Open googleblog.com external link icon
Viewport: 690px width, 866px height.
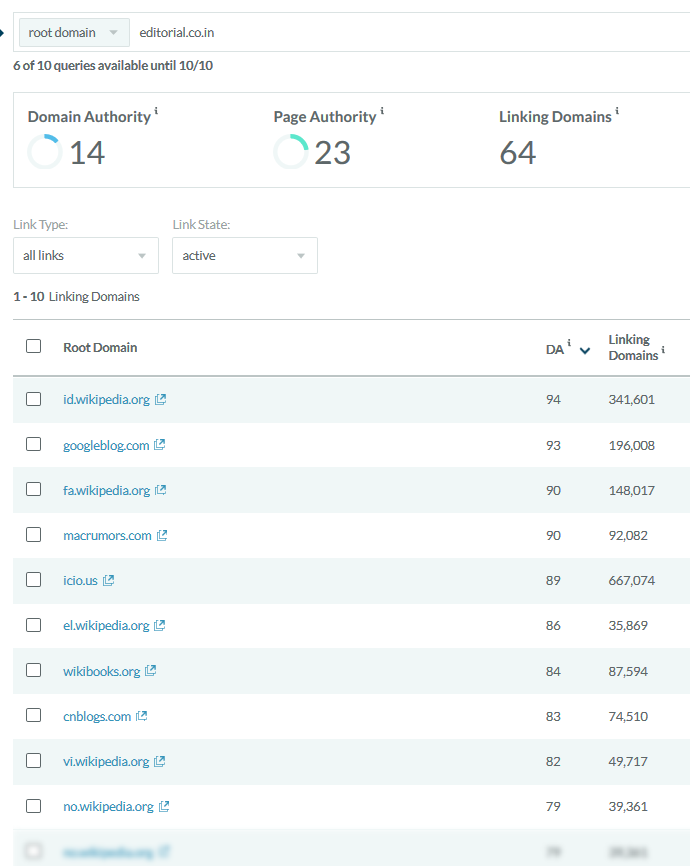(160, 445)
